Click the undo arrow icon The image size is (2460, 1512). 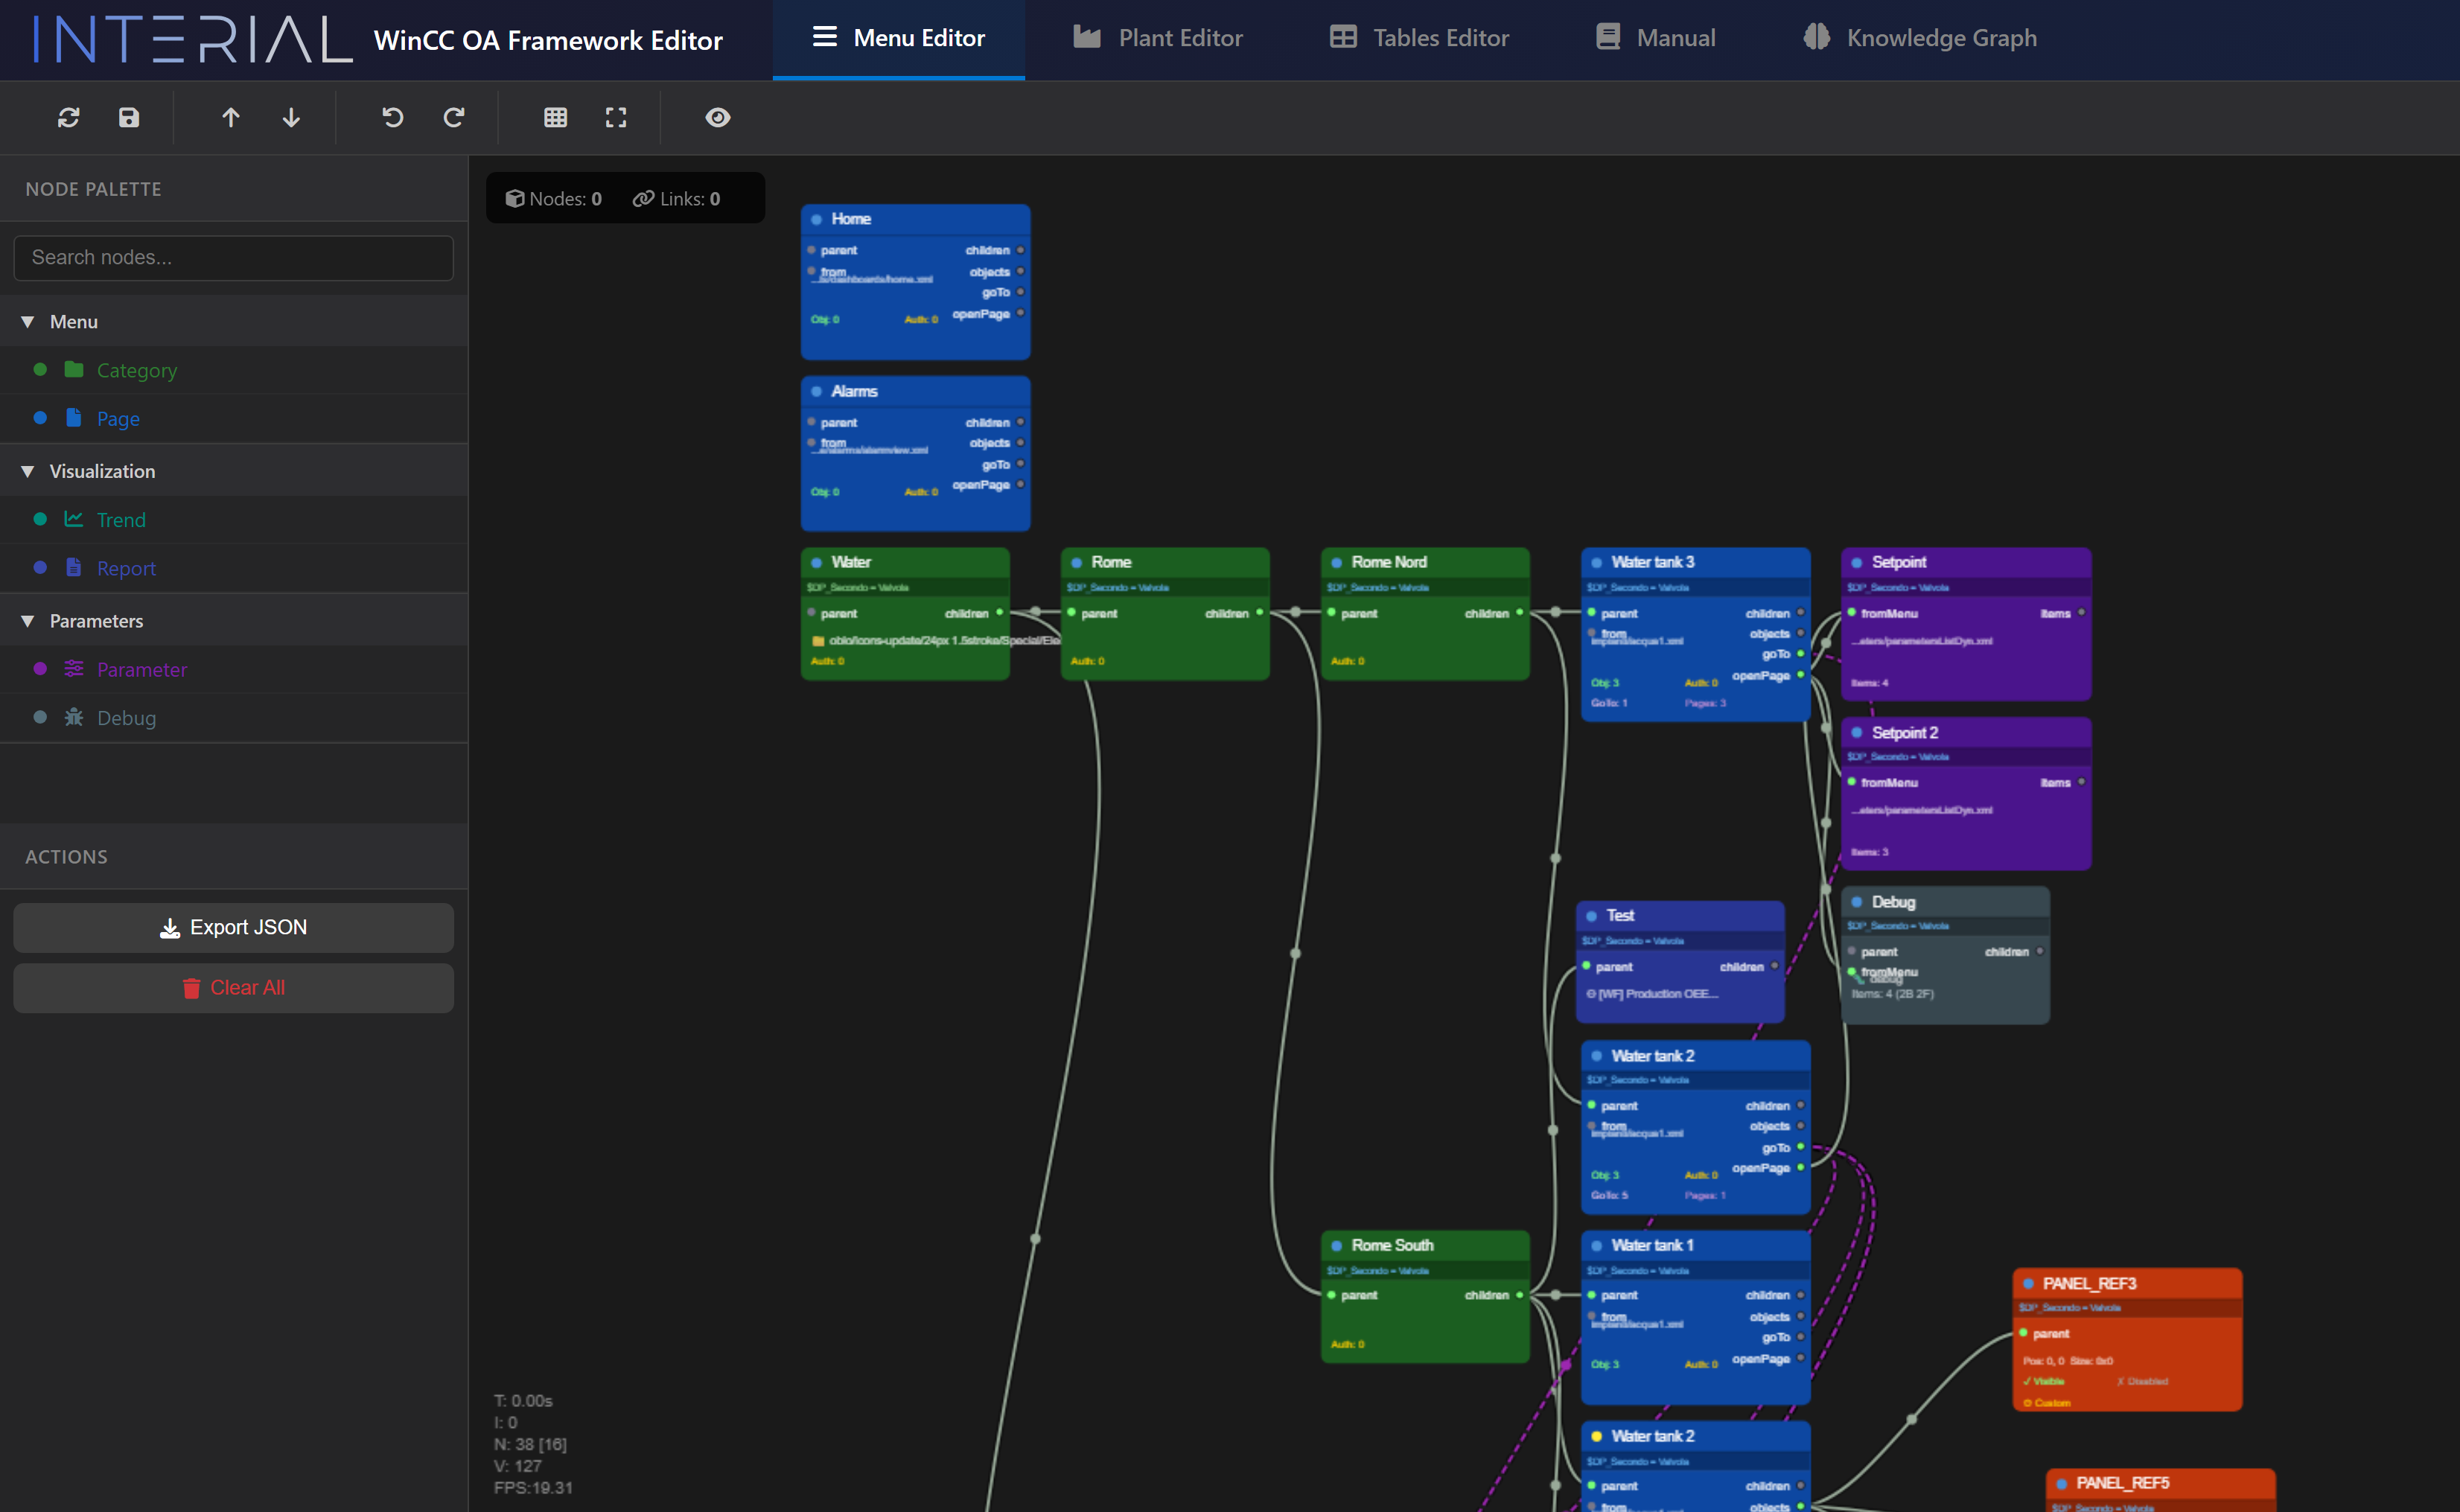click(392, 117)
